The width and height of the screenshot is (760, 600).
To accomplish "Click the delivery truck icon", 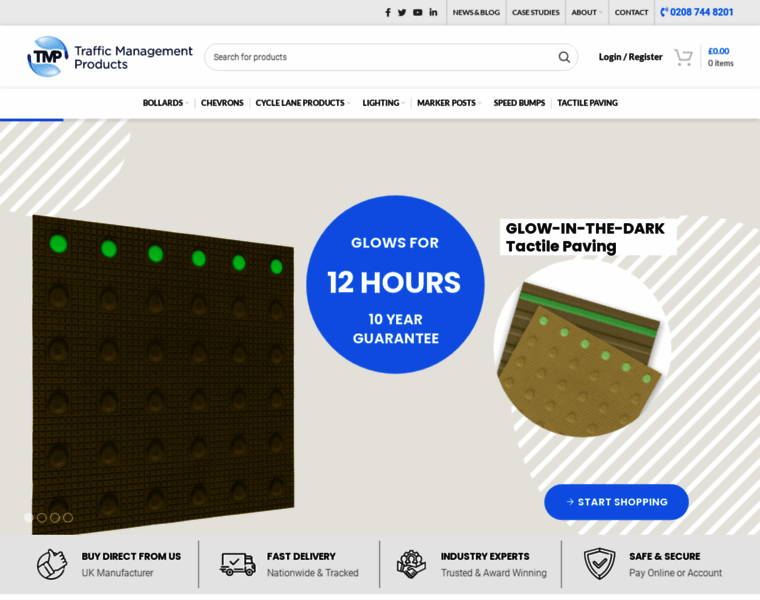I will 238,564.
